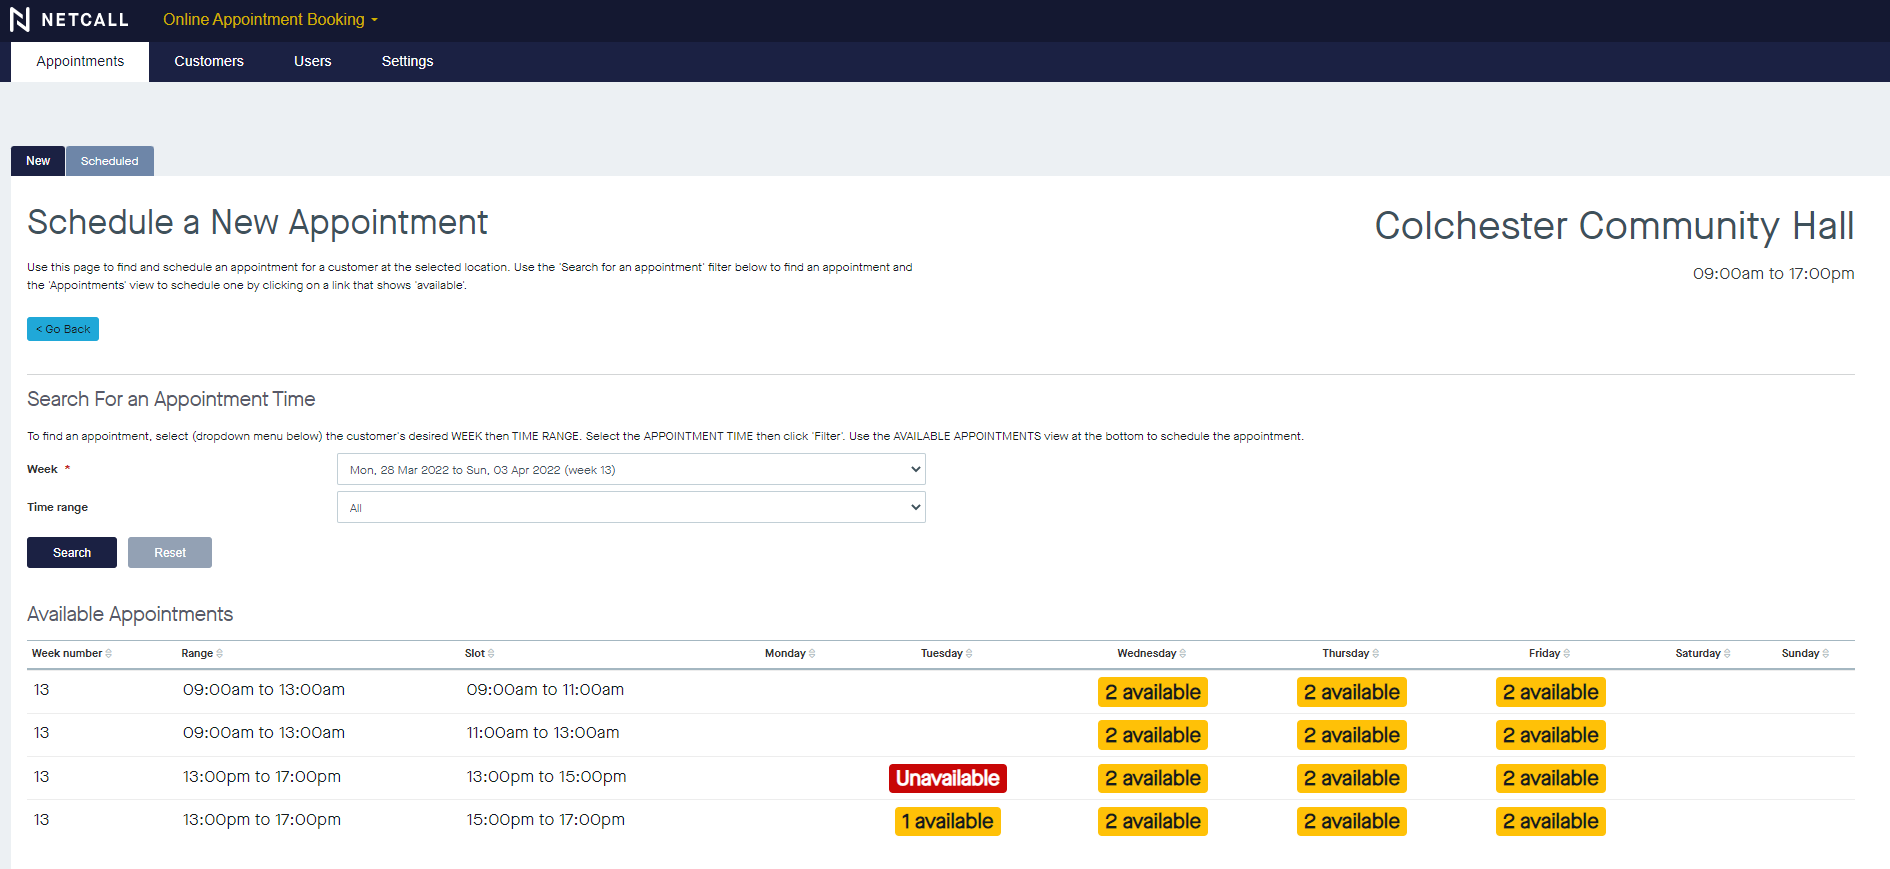The height and width of the screenshot is (869, 1890).
Task: Switch to the Customers tab
Action: pyautogui.click(x=209, y=62)
